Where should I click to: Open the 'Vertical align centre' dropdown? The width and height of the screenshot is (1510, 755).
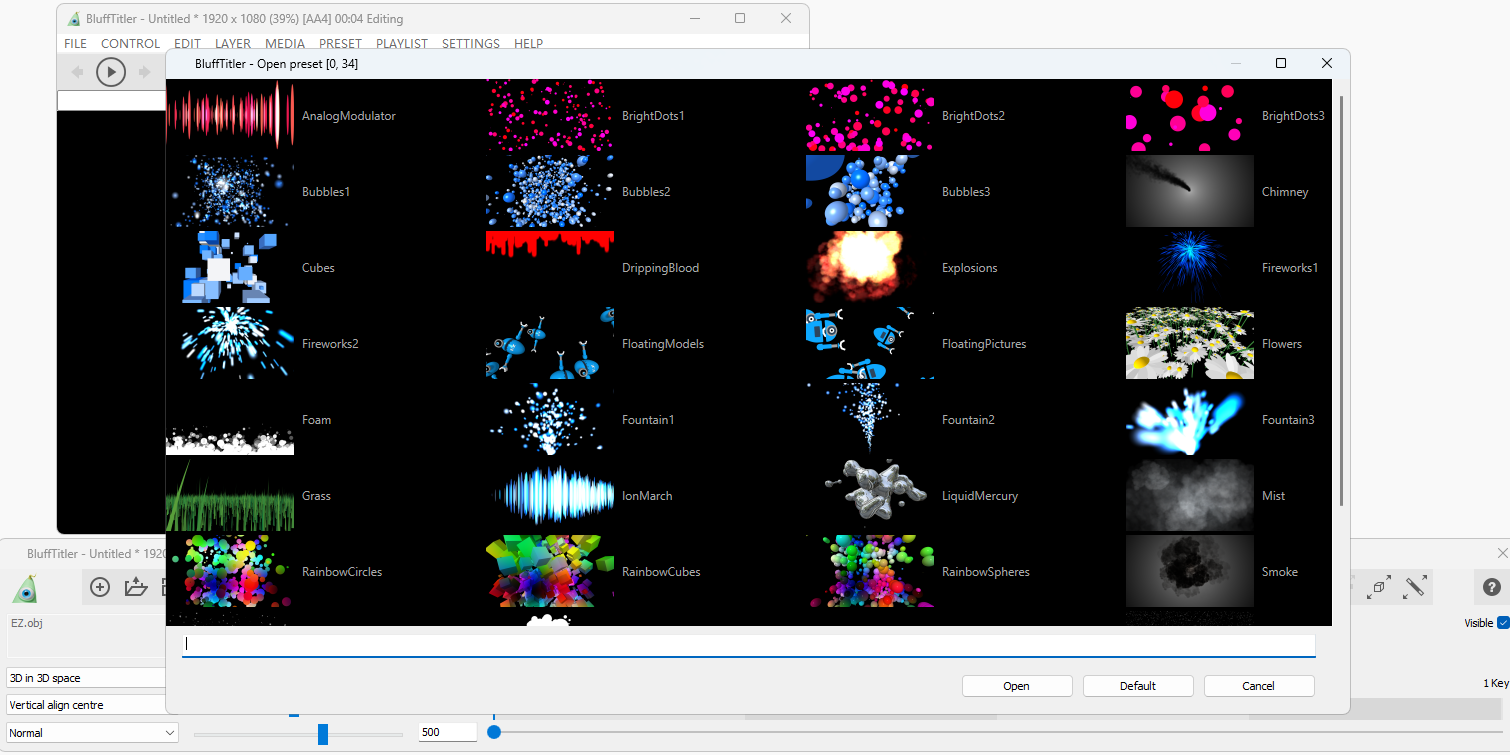click(86, 705)
